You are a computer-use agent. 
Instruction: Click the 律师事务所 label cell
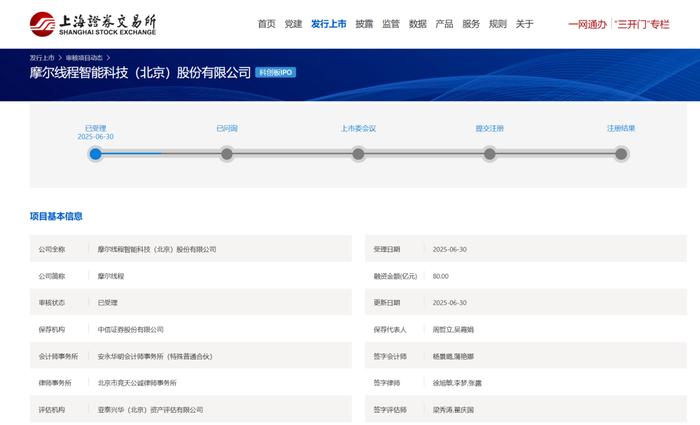pos(55,383)
